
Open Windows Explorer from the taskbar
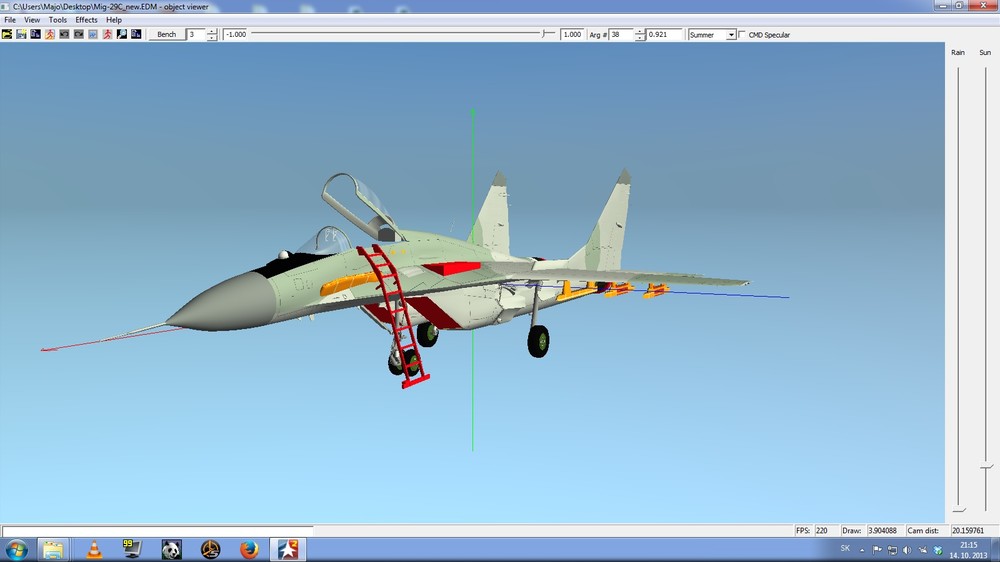(x=54, y=549)
